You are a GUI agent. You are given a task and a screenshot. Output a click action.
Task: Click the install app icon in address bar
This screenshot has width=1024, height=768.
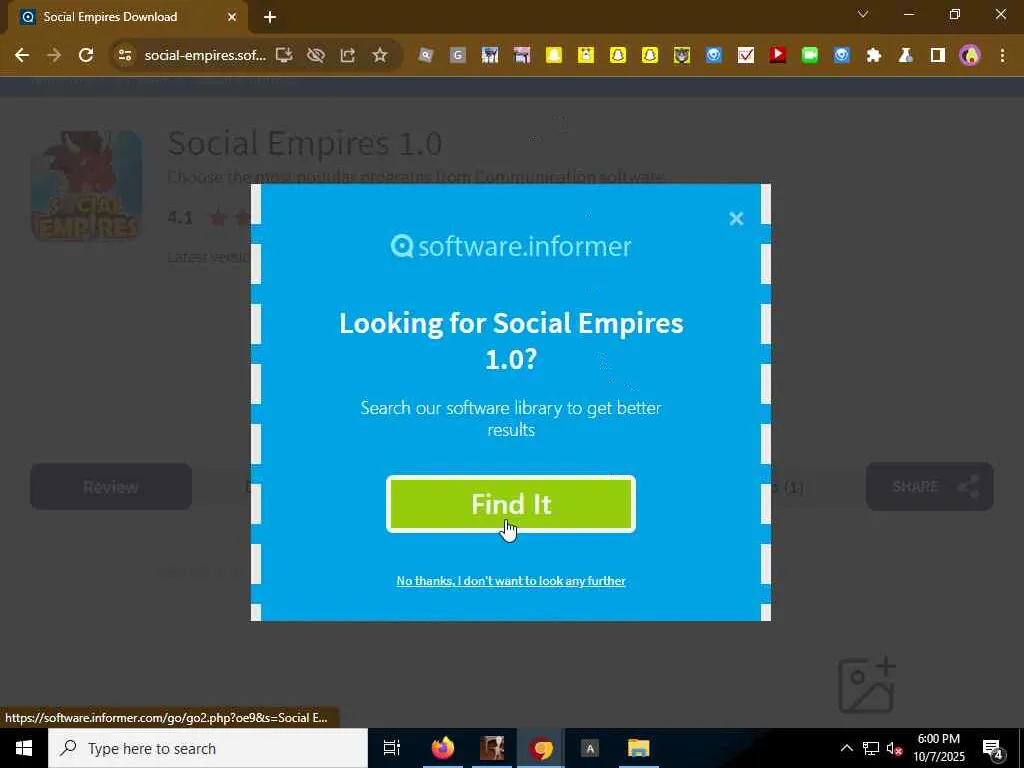click(284, 56)
